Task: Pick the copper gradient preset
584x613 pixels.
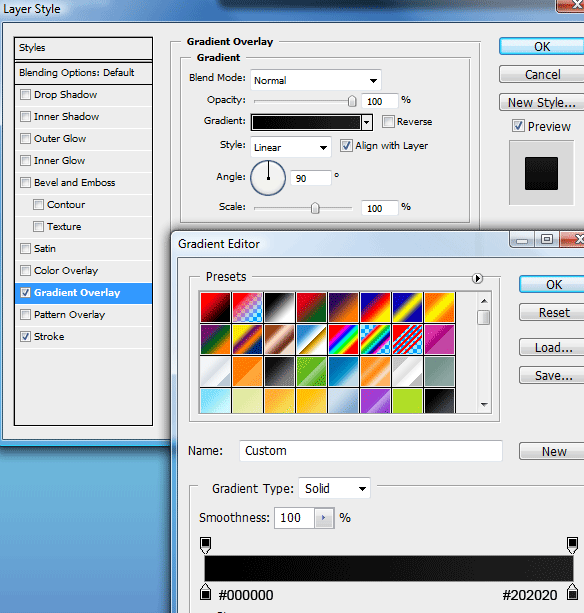Action: click(279, 339)
